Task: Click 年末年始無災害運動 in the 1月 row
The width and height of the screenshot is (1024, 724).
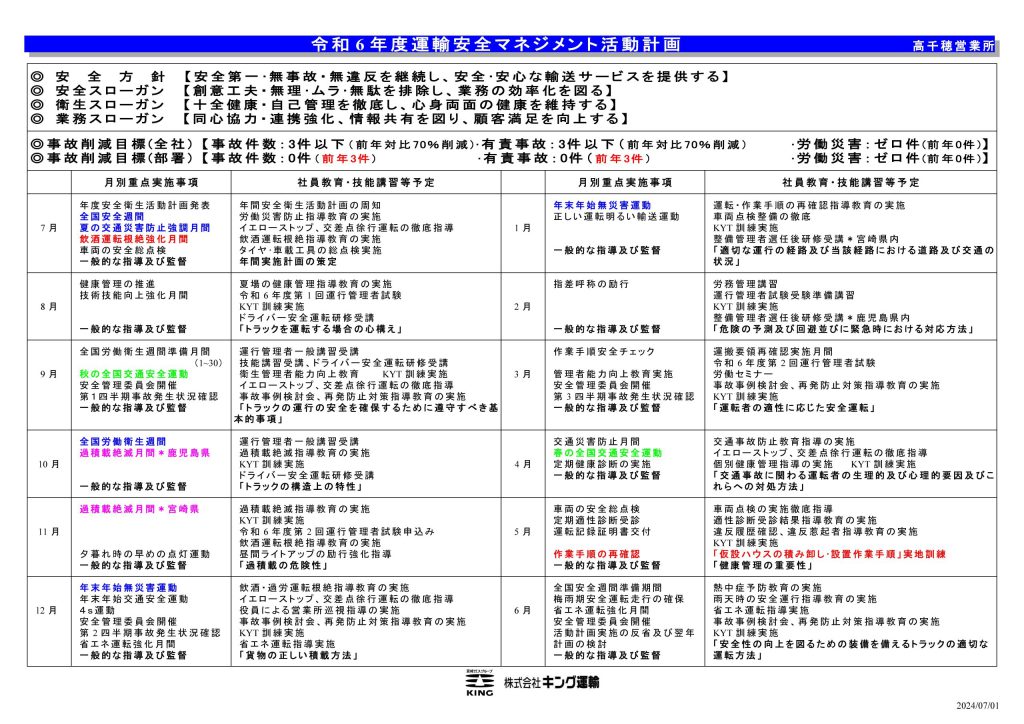Action: coord(602,205)
